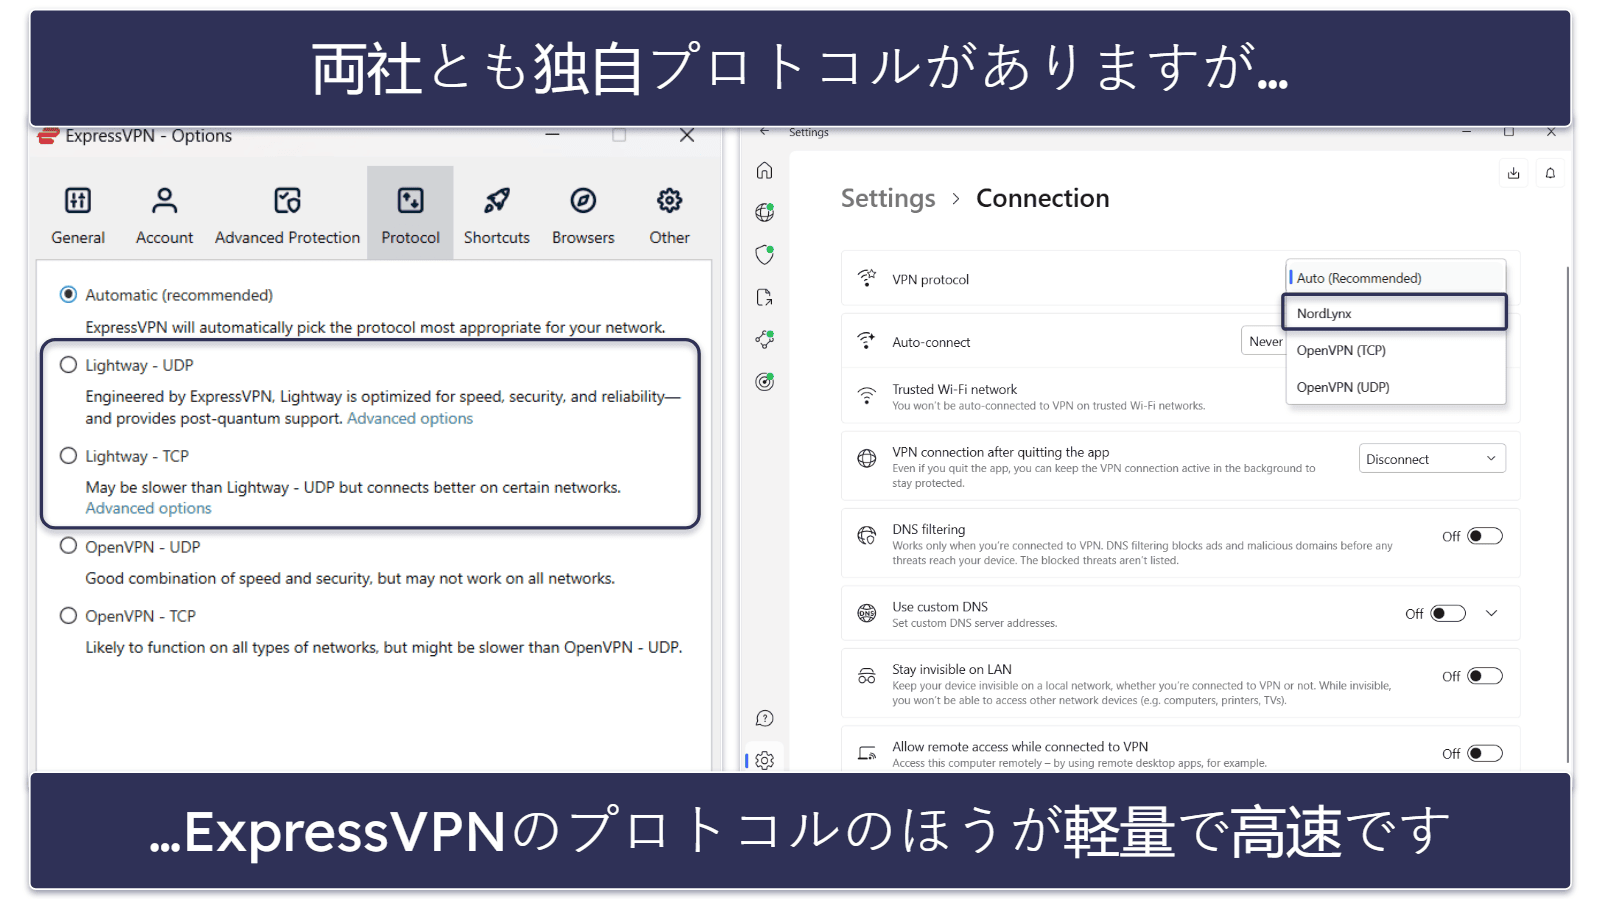
Task: Switch to Advanced Protection tab
Action: coord(287,214)
